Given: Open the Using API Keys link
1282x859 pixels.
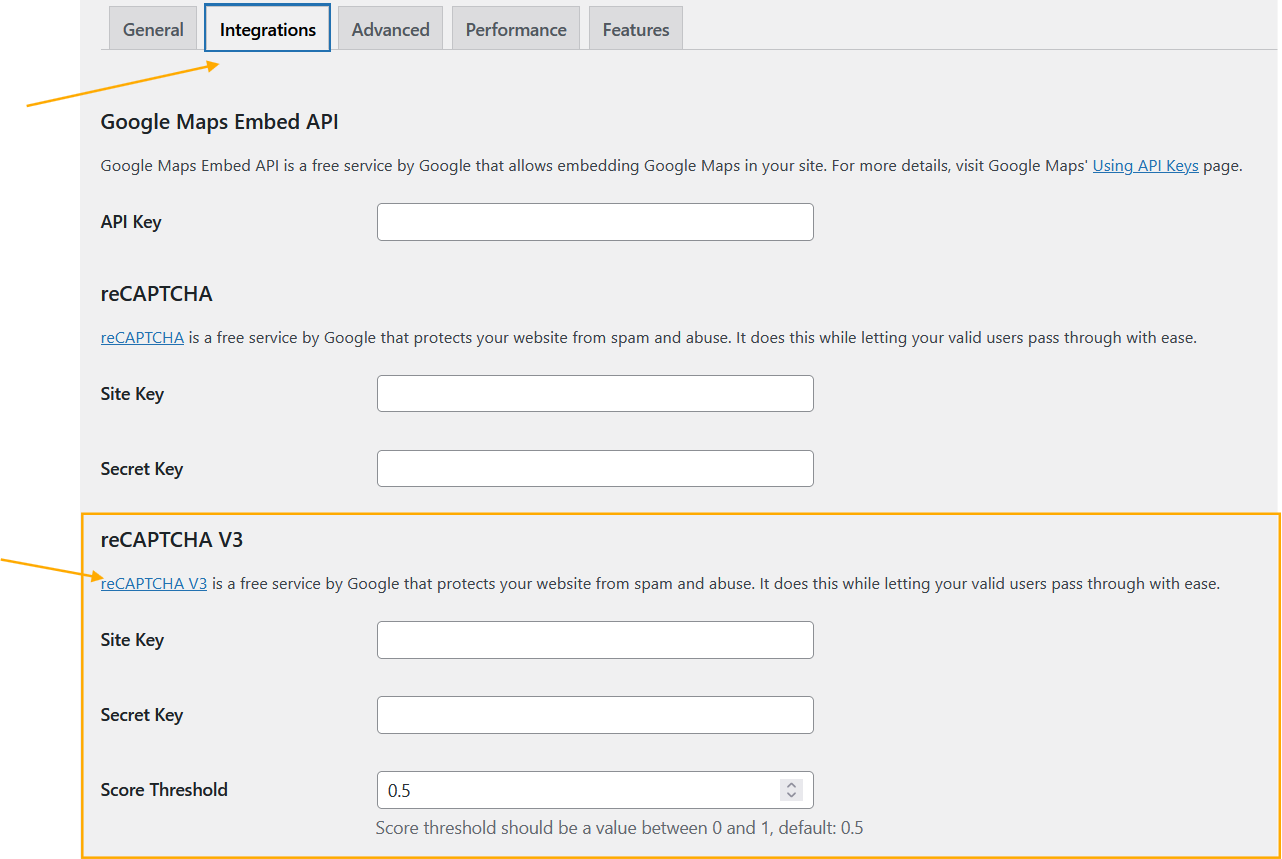Looking at the screenshot, I should point(1145,166).
